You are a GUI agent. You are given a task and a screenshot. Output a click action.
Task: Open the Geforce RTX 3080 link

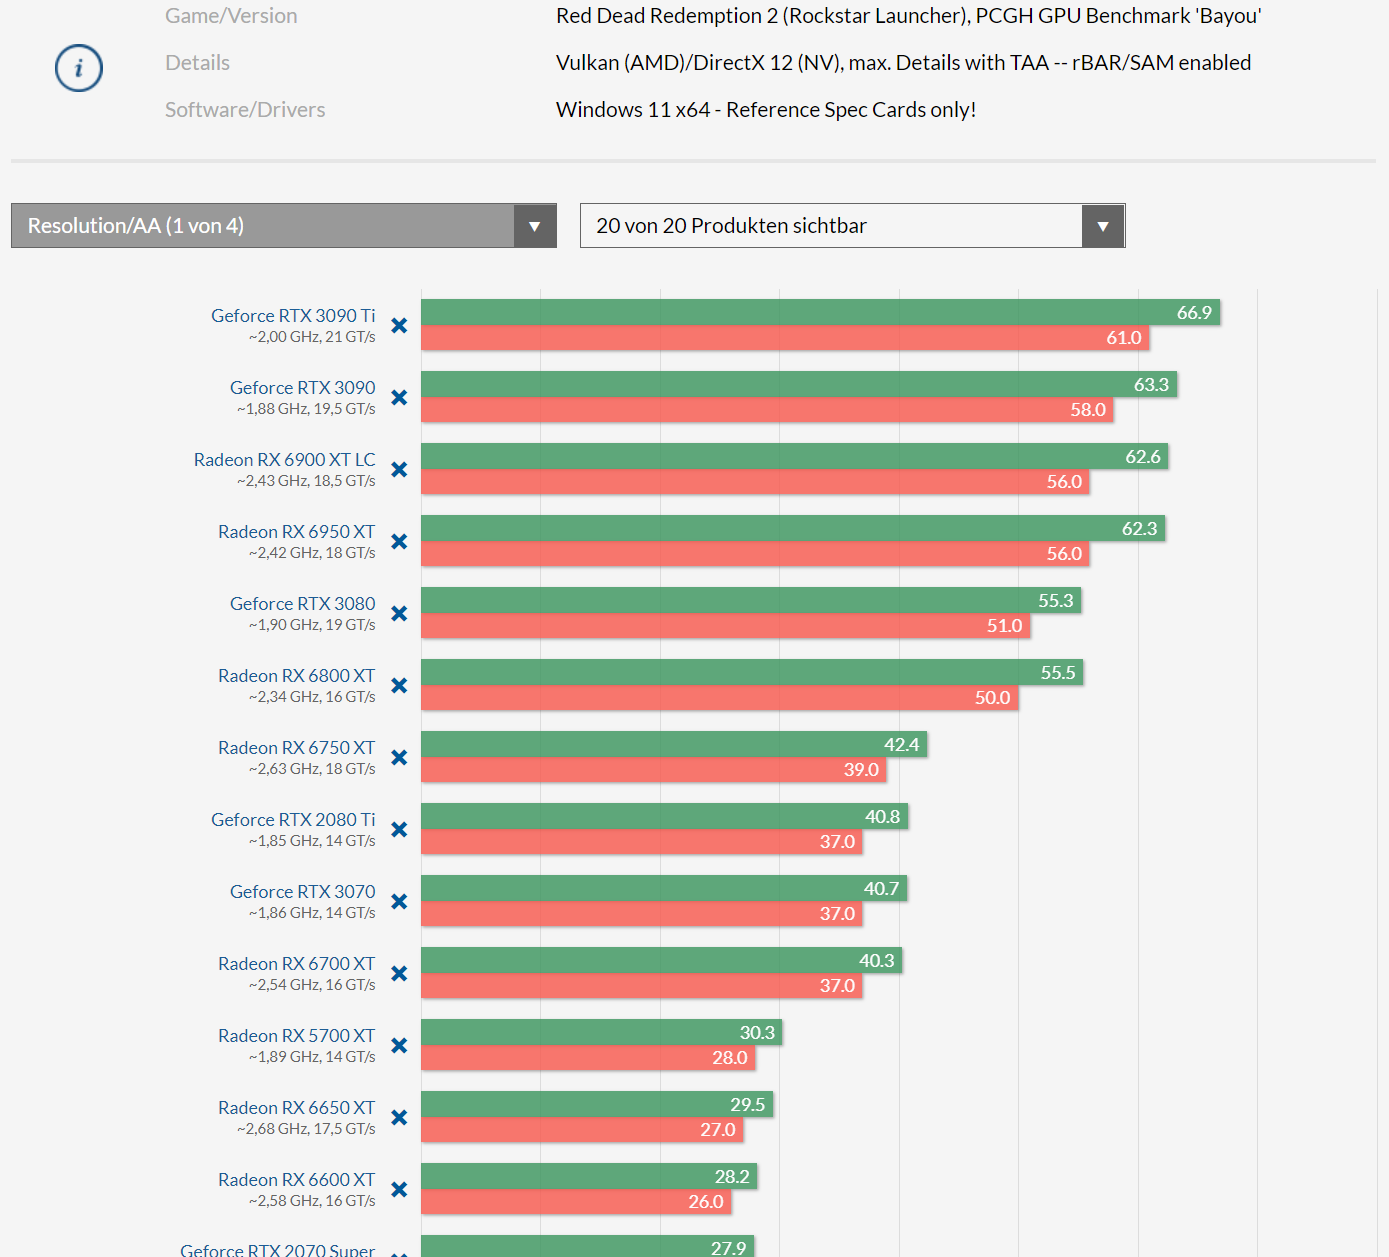pos(303,604)
